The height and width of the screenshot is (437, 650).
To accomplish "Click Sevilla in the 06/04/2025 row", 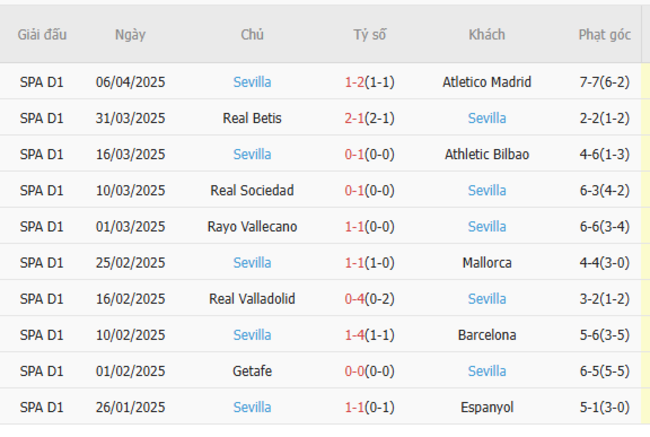I will [252, 82].
